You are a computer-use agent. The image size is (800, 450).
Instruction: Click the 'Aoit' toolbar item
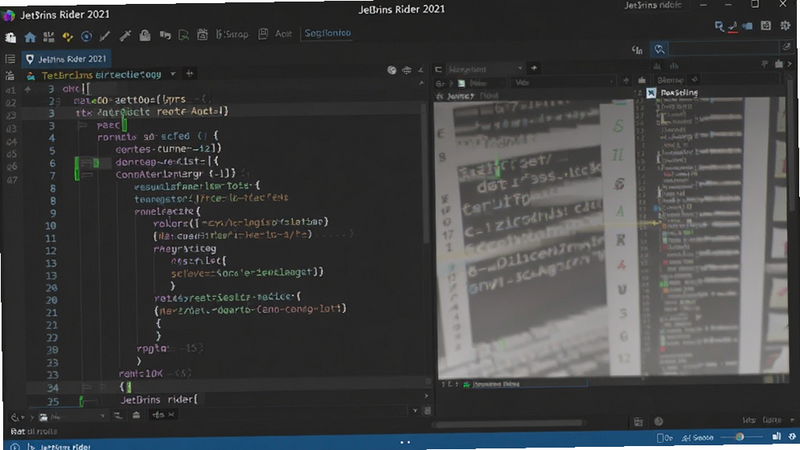[x=283, y=34]
